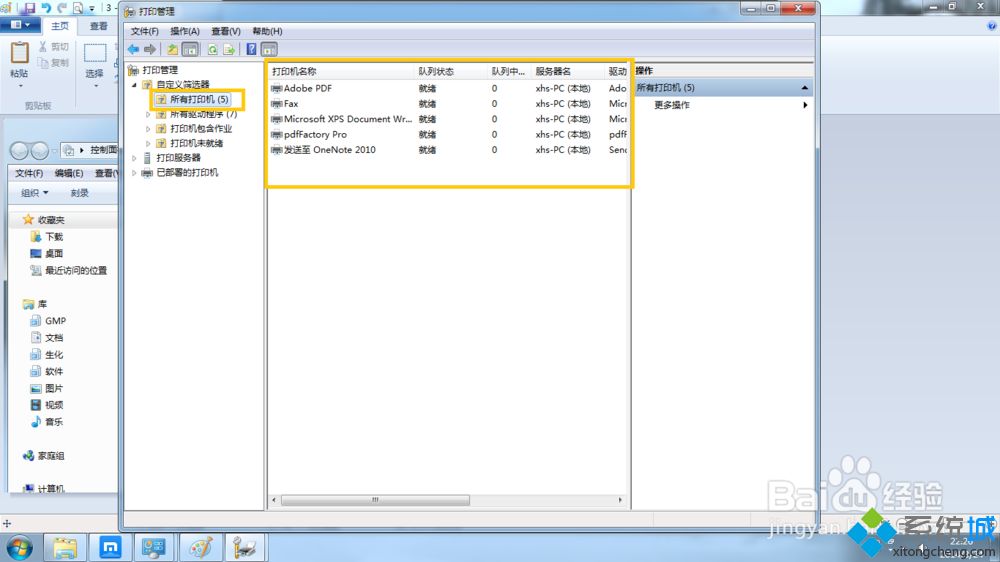Open 文件(F) menu in Explorer window

tap(29, 173)
